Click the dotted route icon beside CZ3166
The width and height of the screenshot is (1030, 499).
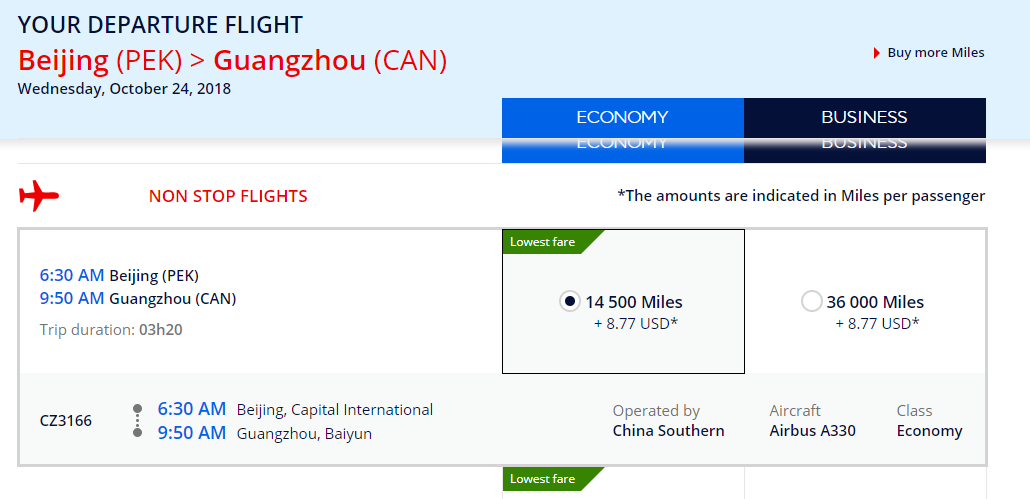(x=137, y=421)
